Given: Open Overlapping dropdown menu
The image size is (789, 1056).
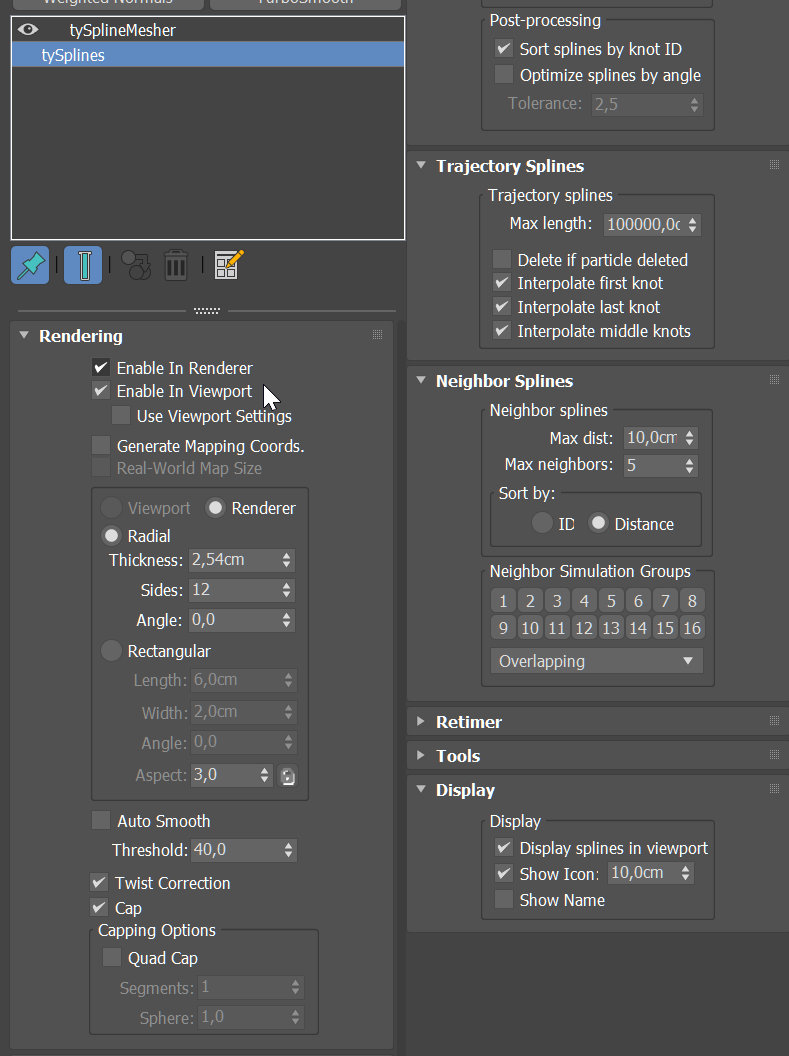Looking at the screenshot, I should tap(597, 661).
